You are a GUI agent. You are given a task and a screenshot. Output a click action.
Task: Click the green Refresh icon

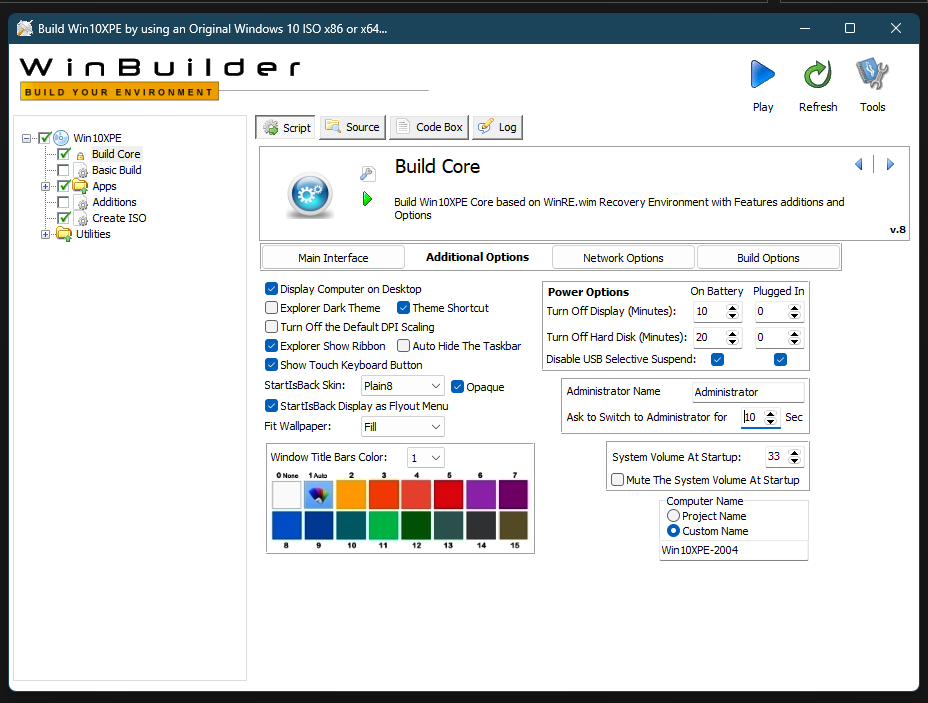[x=818, y=75]
